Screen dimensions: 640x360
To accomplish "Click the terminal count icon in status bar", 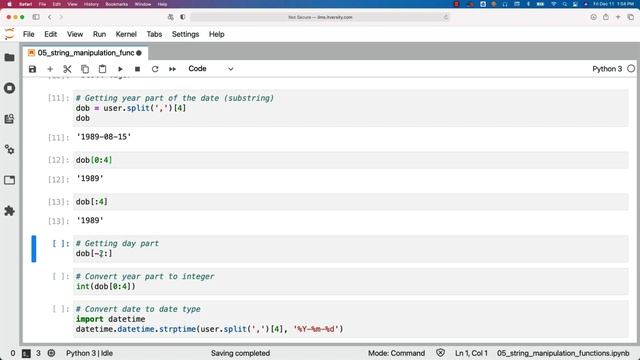I will [x=26, y=353].
